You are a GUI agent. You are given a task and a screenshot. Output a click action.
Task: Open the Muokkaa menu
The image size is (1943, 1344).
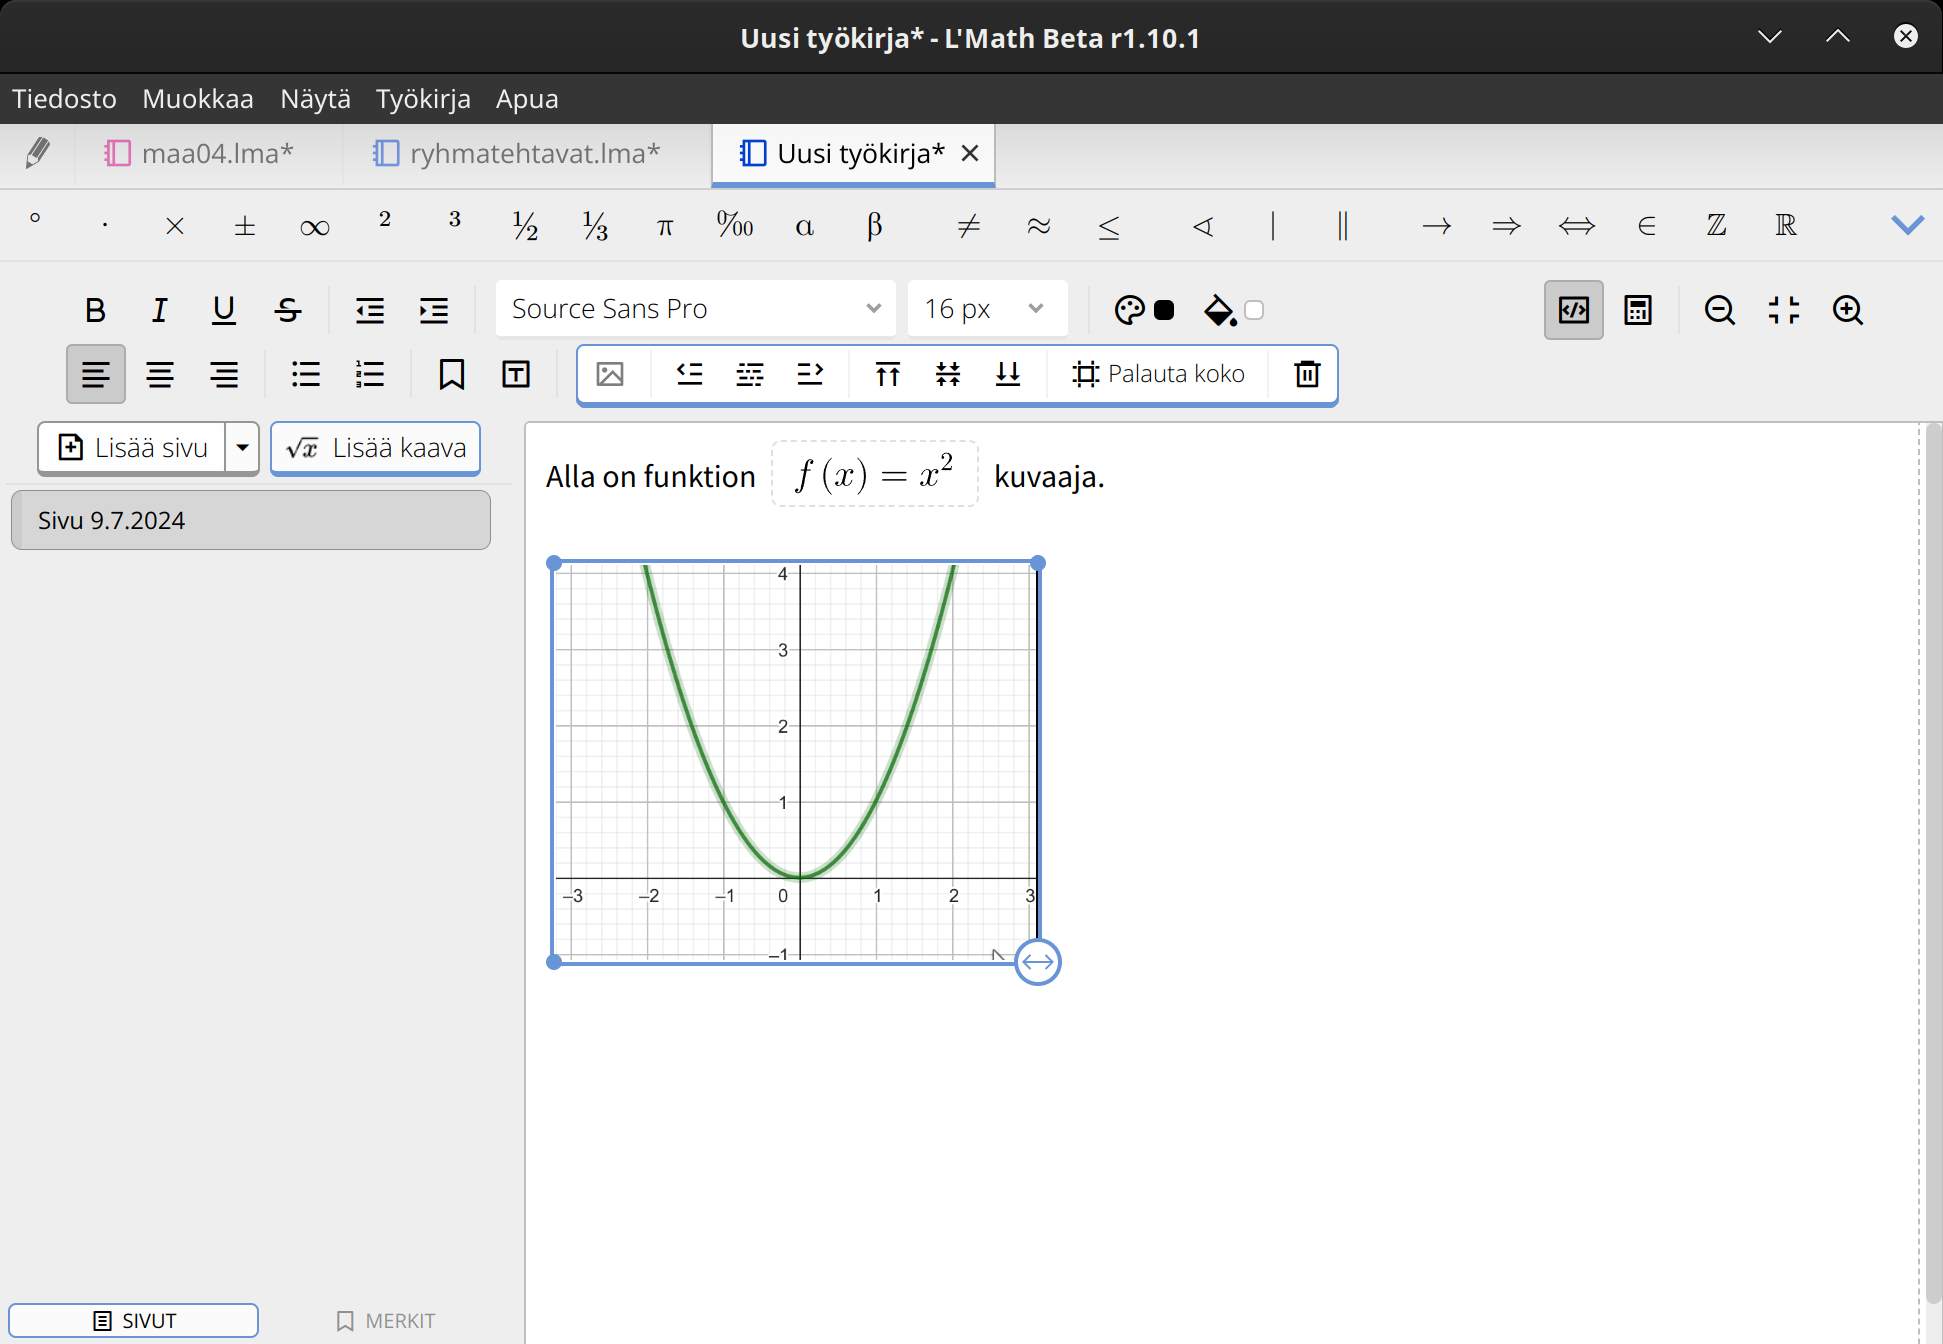point(198,99)
